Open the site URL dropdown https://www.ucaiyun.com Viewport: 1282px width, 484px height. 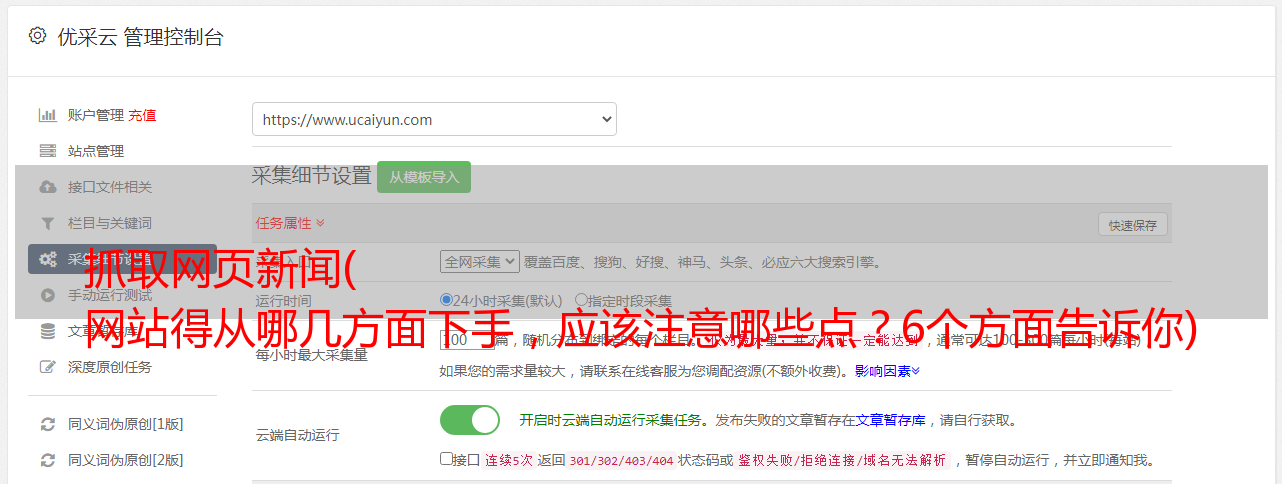(434, 119)
